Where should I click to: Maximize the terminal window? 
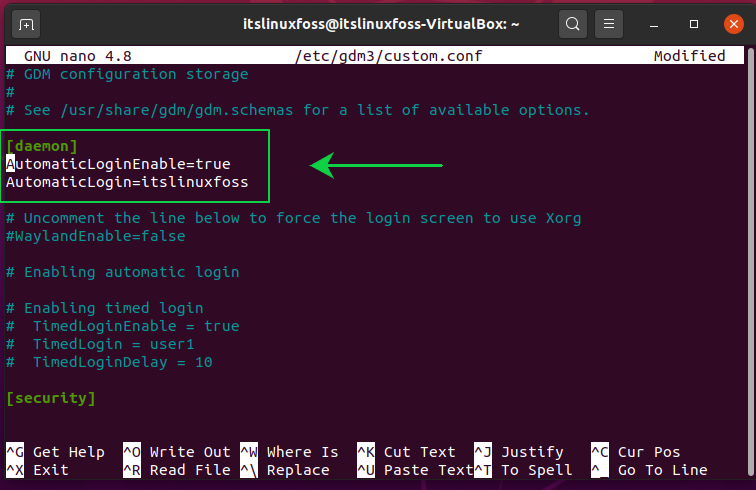pos(694,24)
